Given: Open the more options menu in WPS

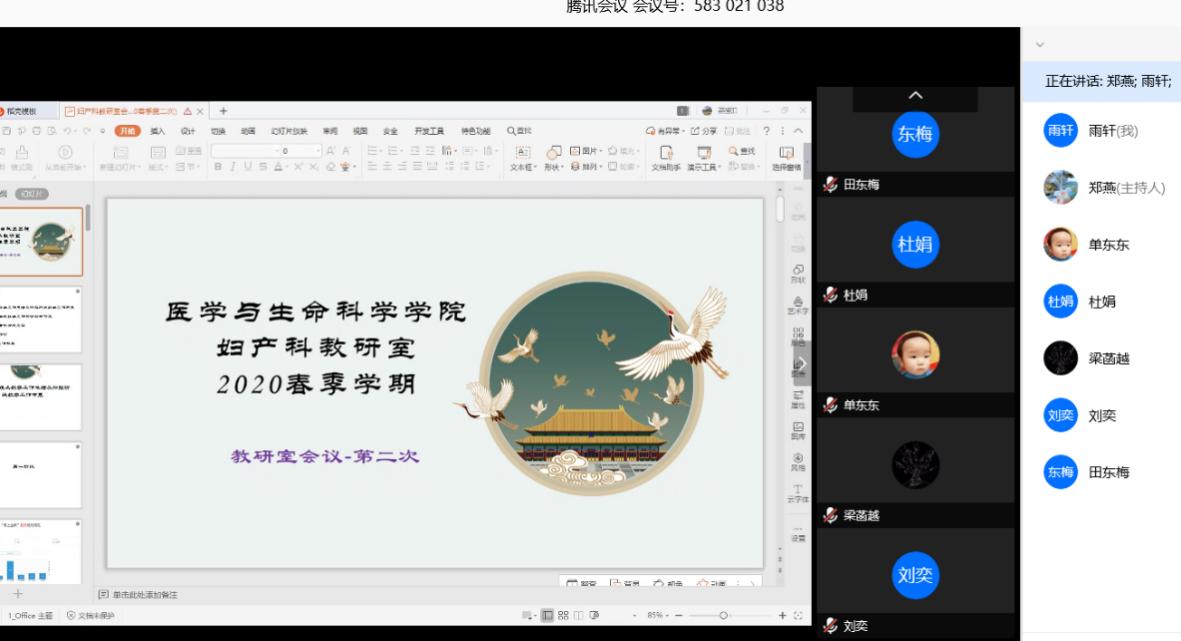Looking at the screenshot, I should [783, 131].
